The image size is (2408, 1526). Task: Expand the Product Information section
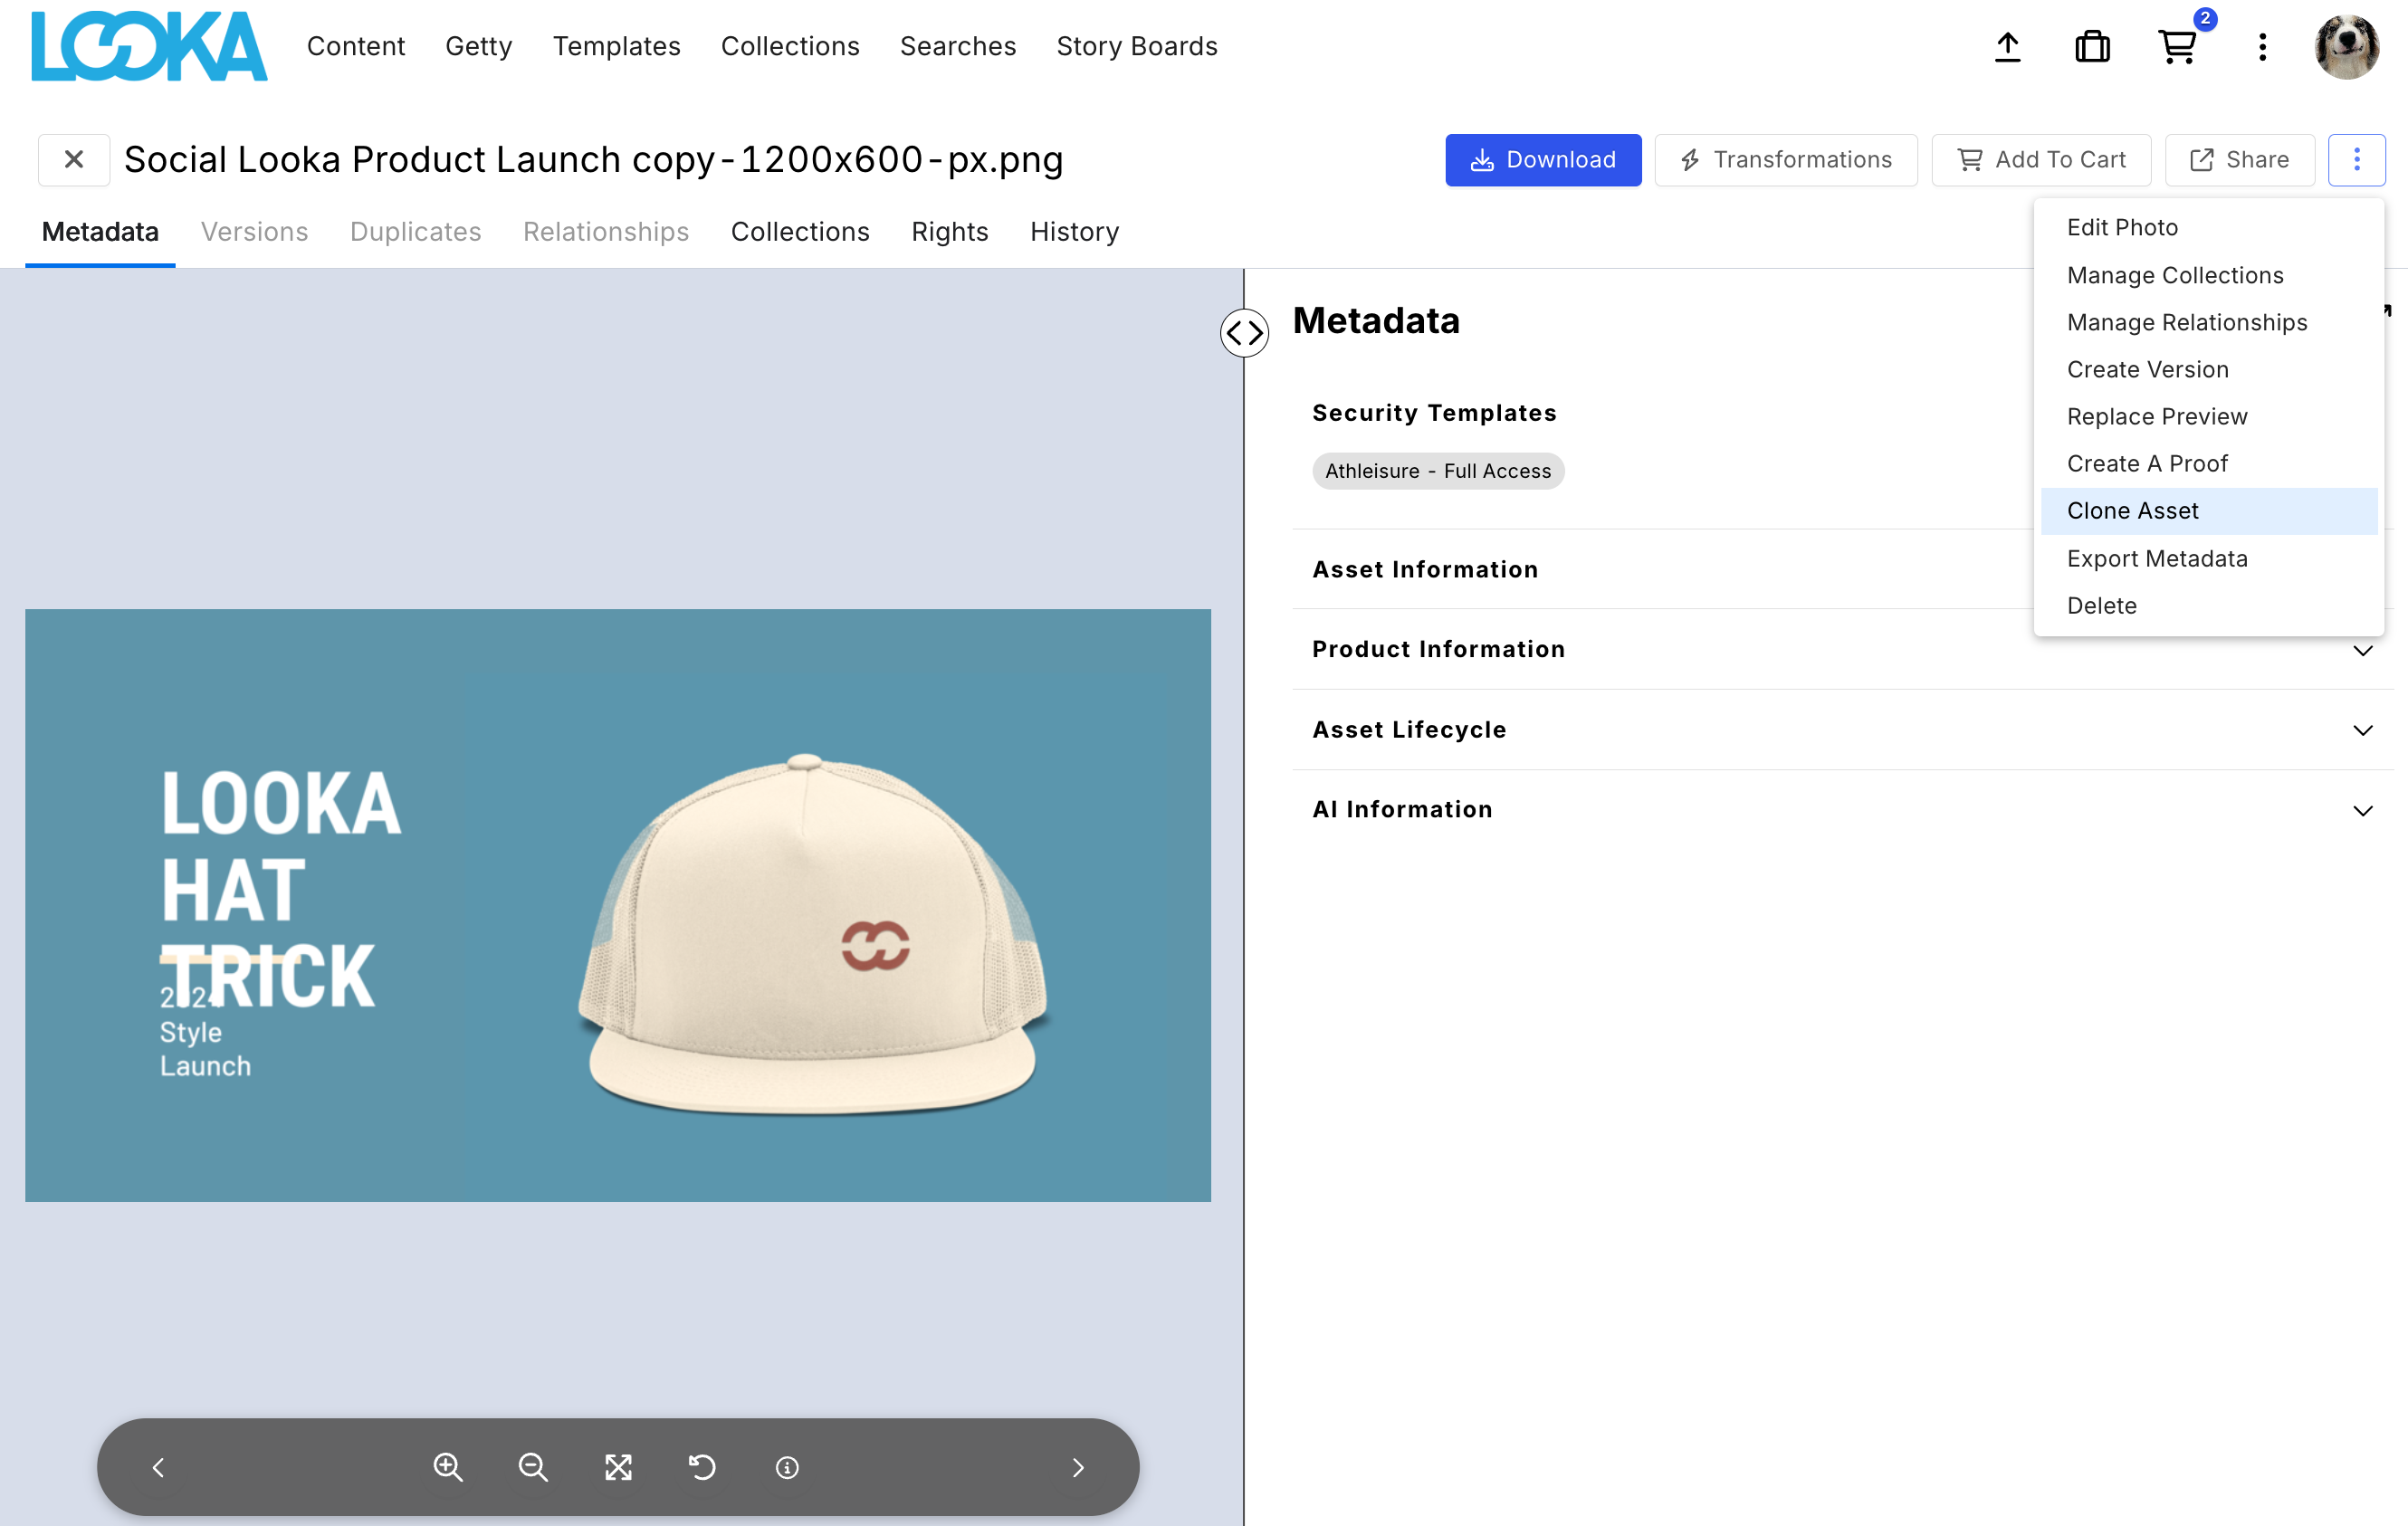coord(2362,650)
